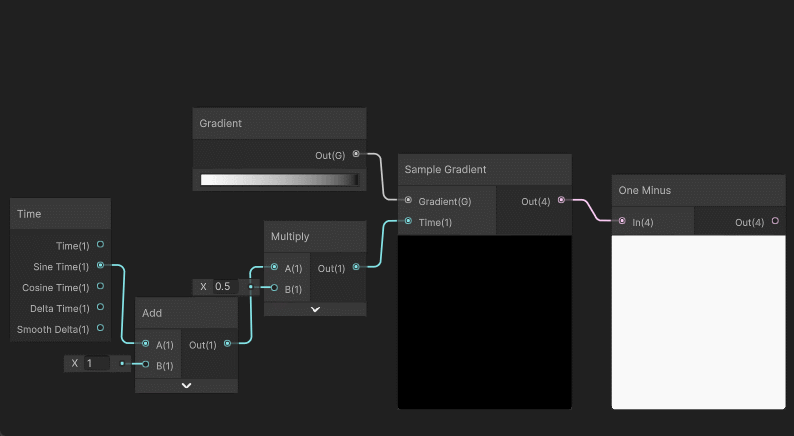Expand the Multiply node preview chevron
Image resolution: width=794 pixels, height=436 pixels.
(x=315, y=309)
